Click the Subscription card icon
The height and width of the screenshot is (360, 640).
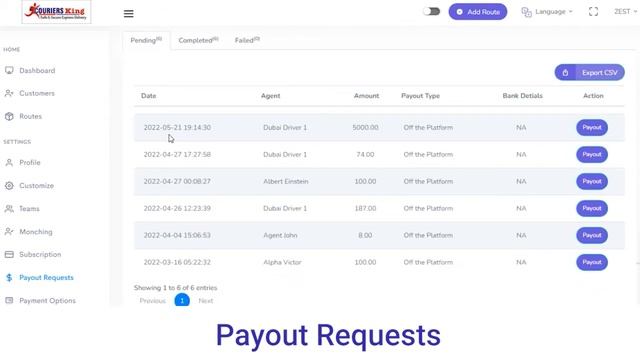point(9,254)
